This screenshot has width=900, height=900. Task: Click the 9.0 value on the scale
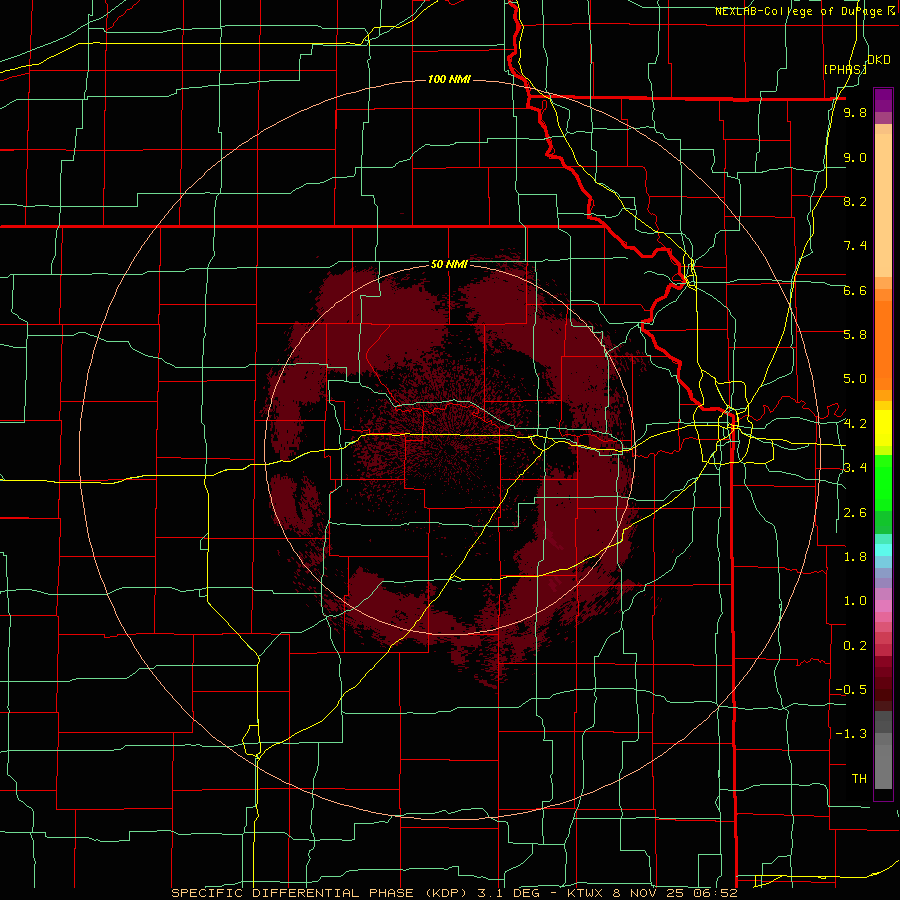[x=855, y=157]
